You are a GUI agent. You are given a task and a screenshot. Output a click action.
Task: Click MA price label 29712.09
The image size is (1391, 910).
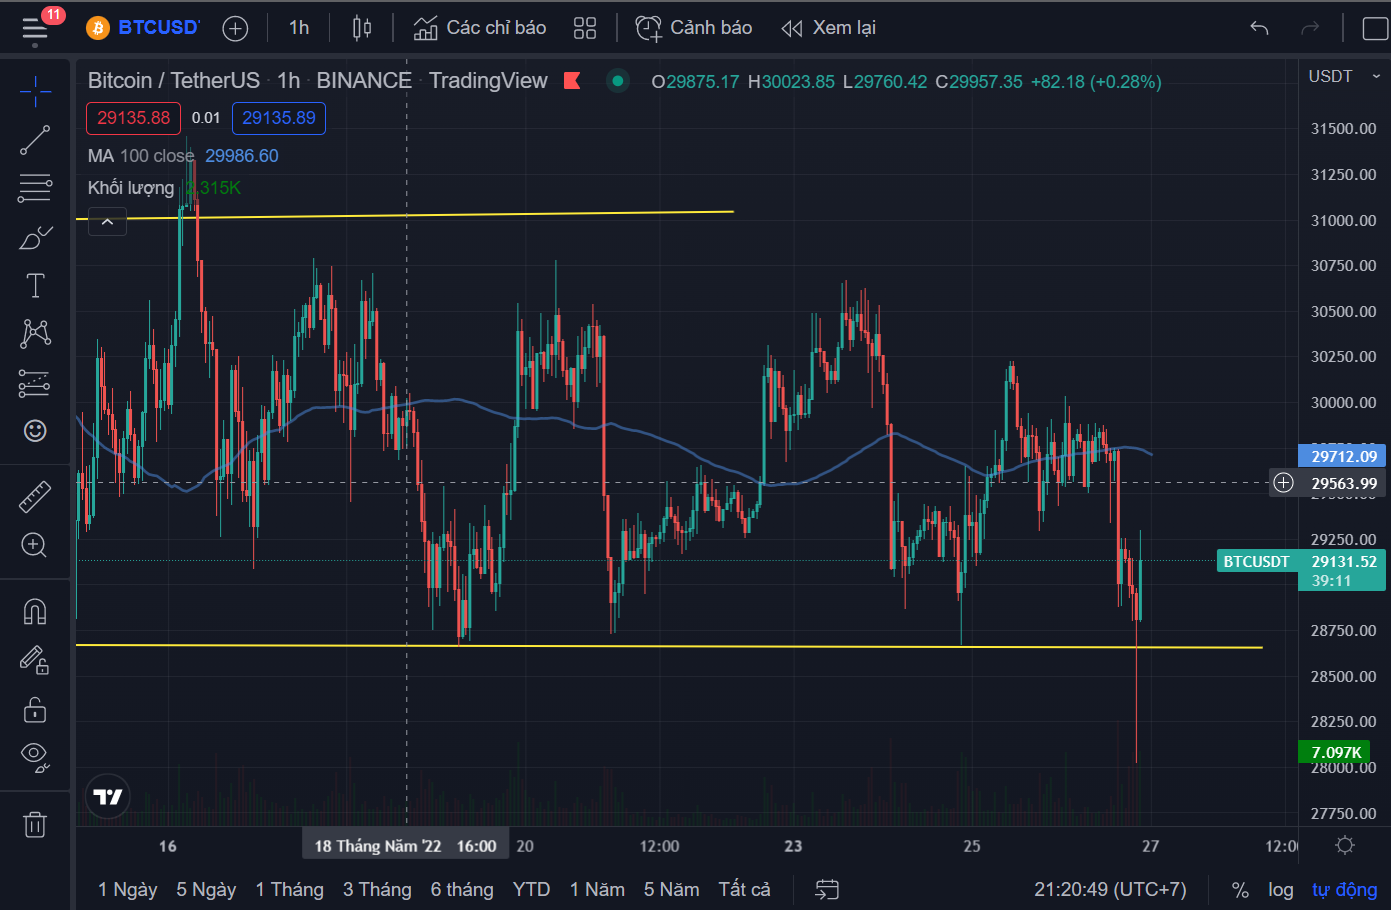click(1342, 456)
